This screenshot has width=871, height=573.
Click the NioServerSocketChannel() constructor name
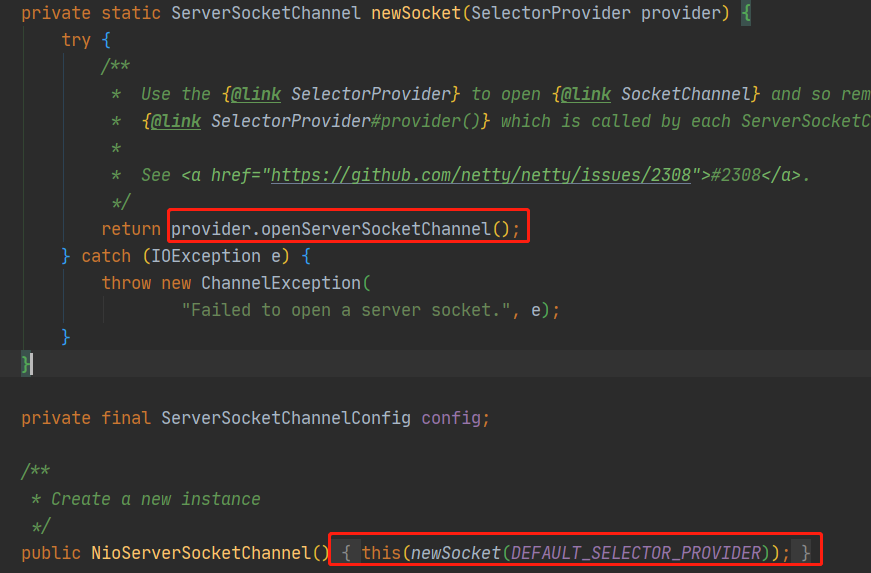pos(201,553)
